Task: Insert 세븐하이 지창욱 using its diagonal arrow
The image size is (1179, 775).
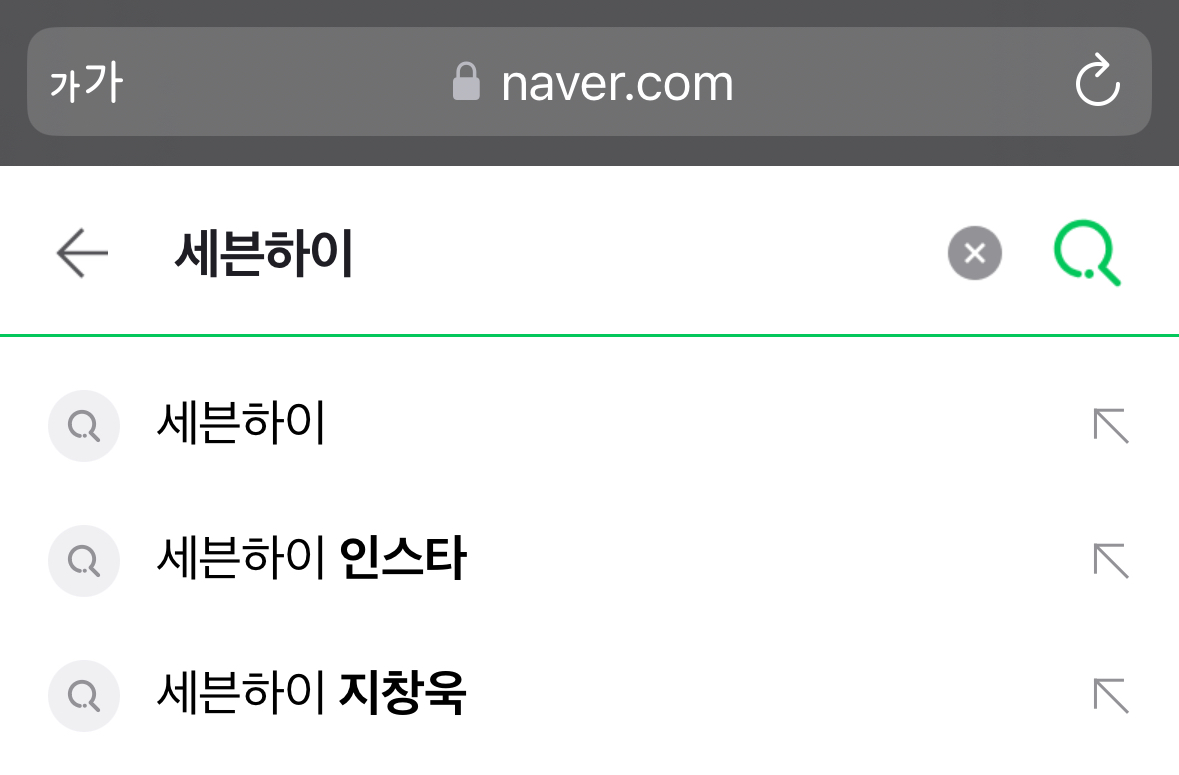Action: pyautogui.click(x=1111, y=695)
